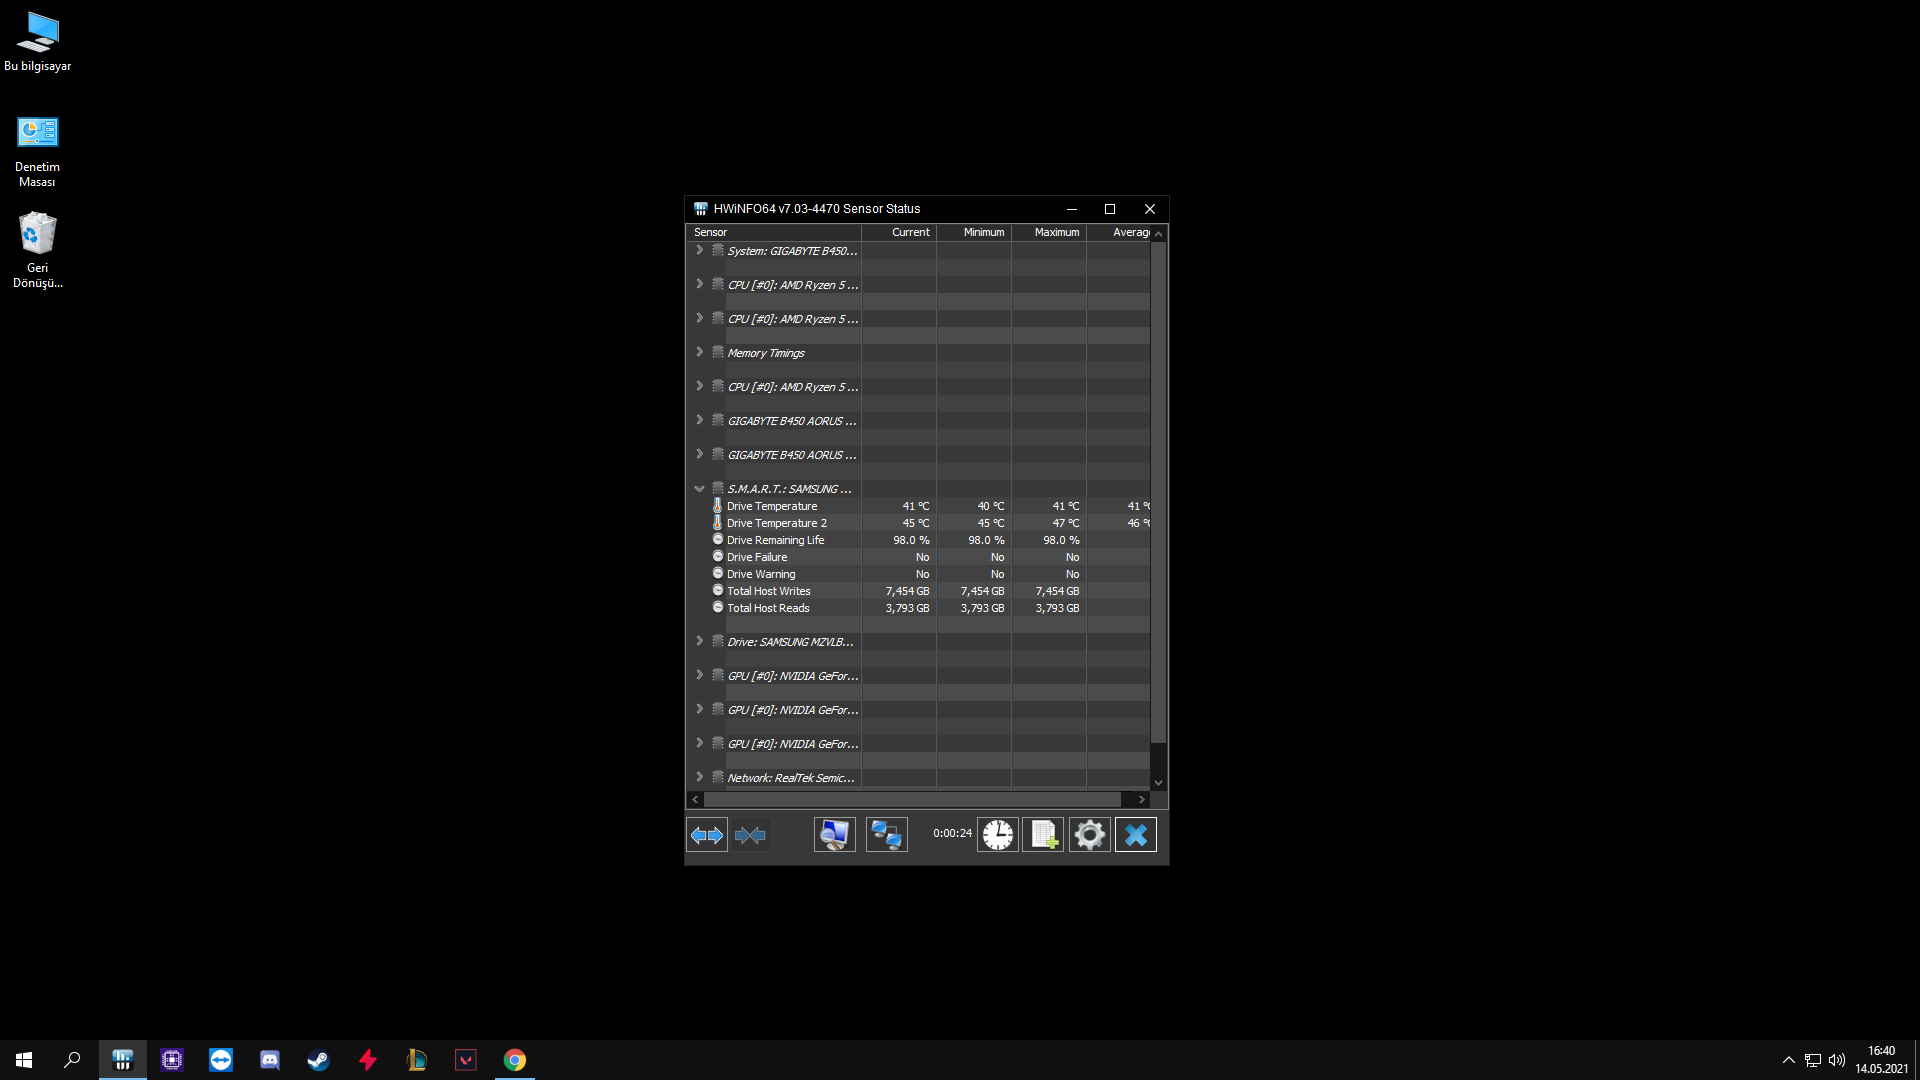Expand the Memory Timings group
Viewport: 1920px width, 1080px height.
tap(699, 352)
